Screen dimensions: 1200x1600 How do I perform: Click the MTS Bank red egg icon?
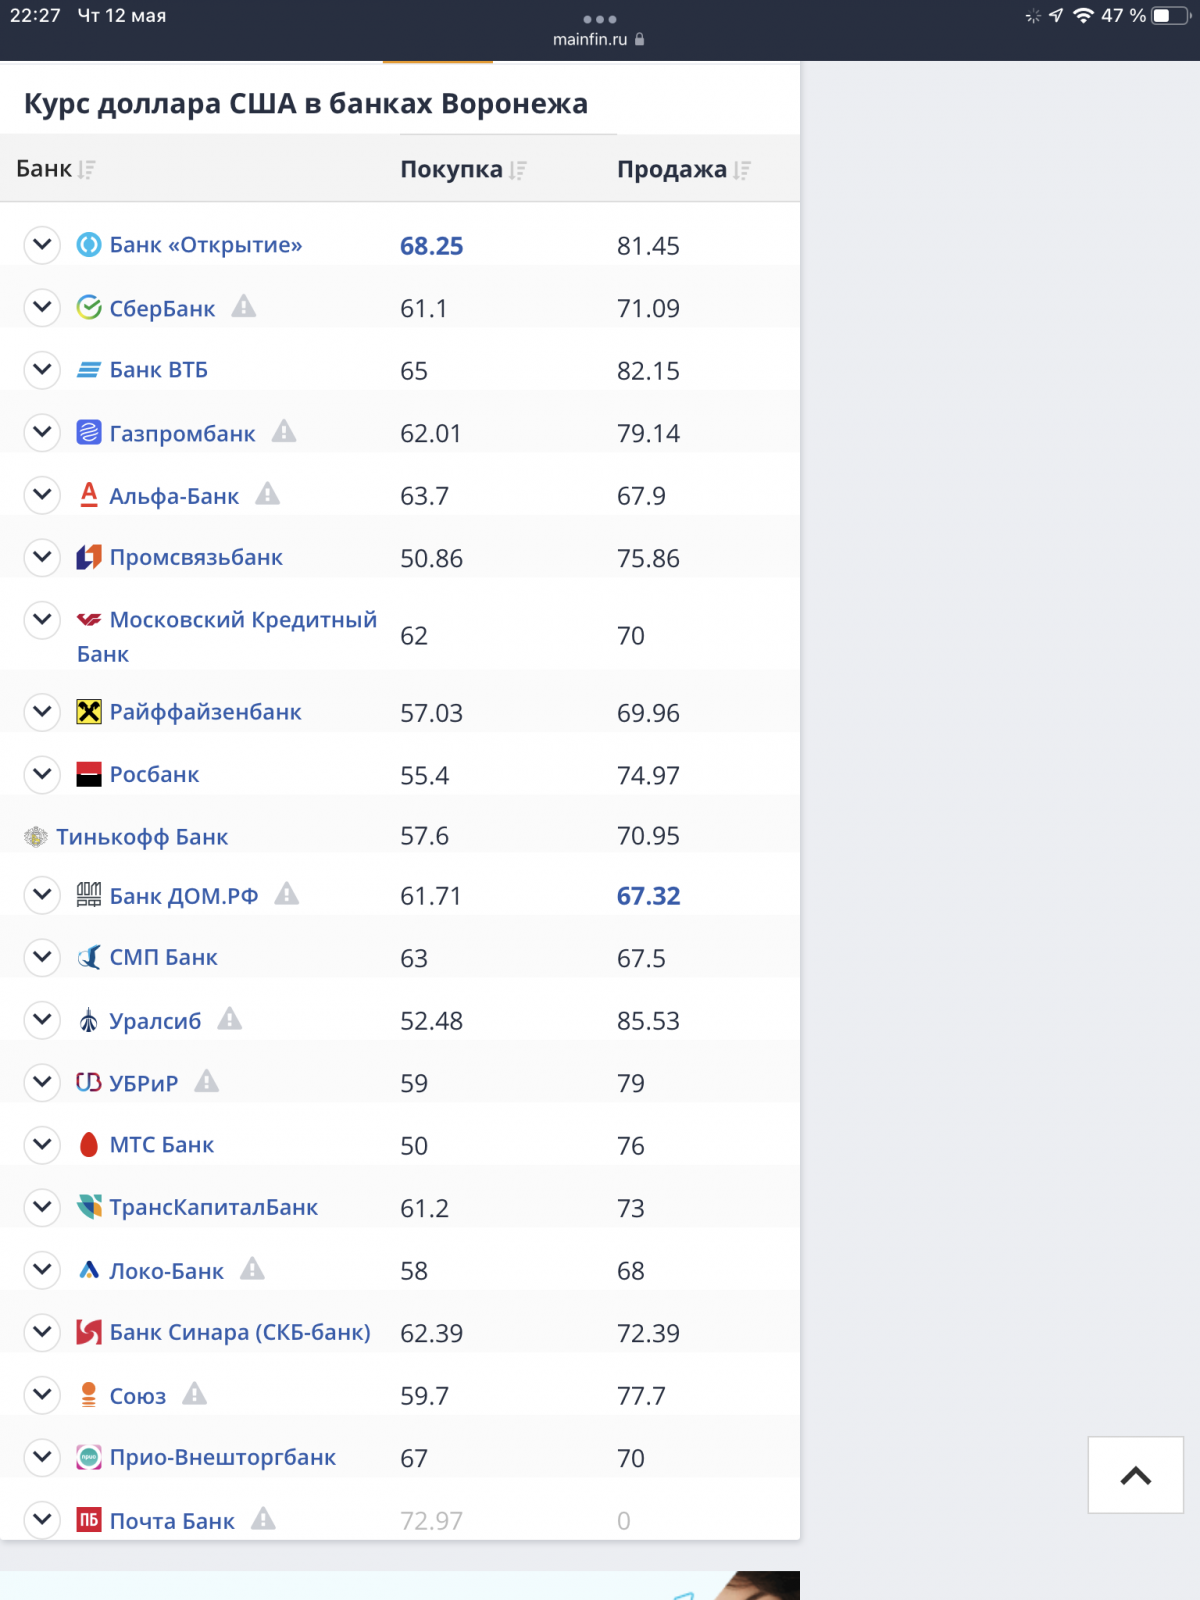tap(89, 1145)
